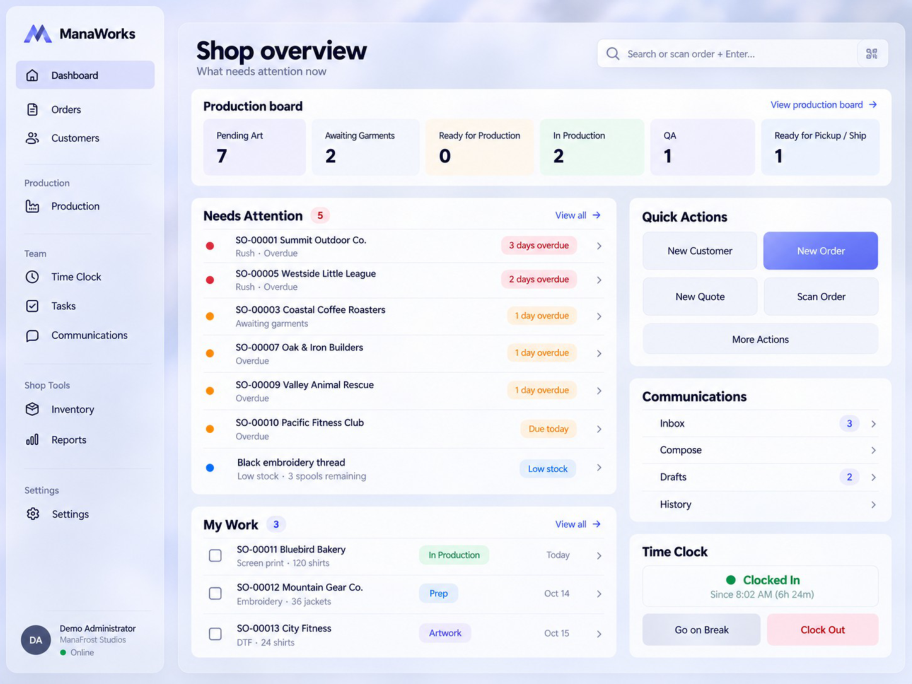Screen dimensions: 912x684
Task: Click the Go on Break button
Action: (x=701, y=630)
